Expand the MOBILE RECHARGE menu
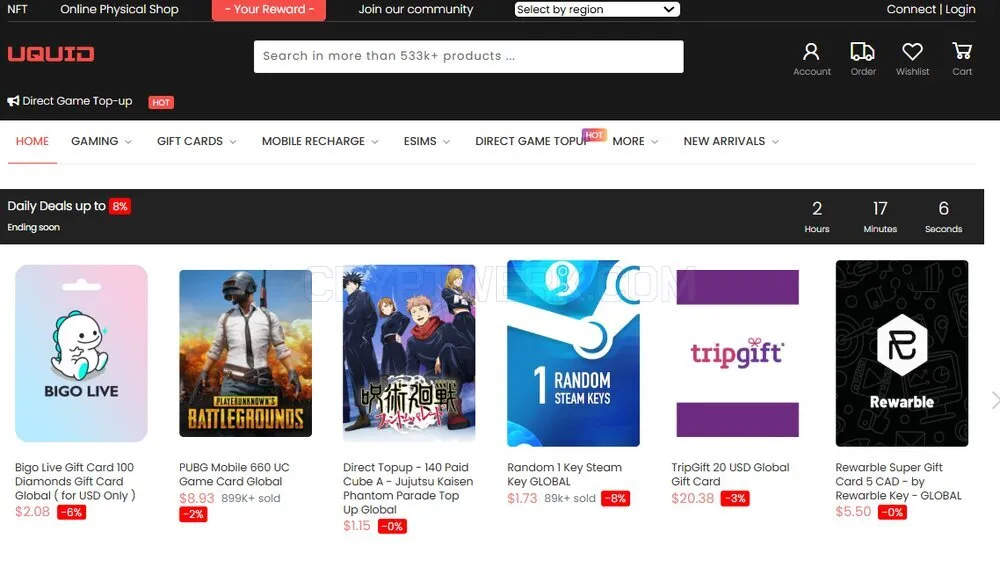This screenshot has width=1000, height=568. pyautogui.click(x=320, y=141)
